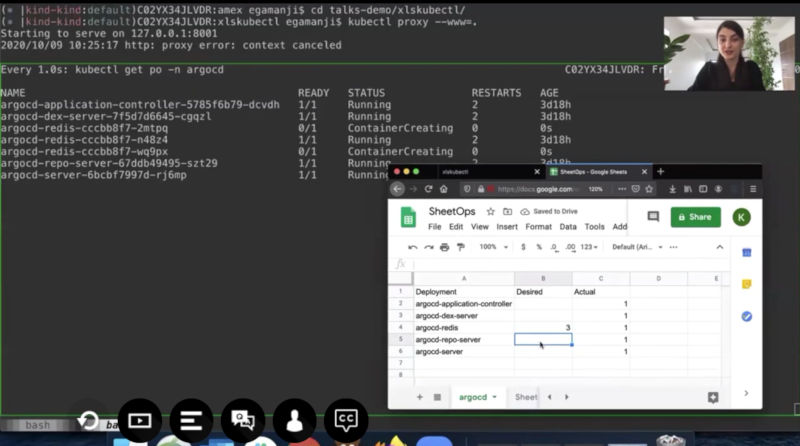Open Calendar in the side panel
The image size is (800, 446).
click(746, 253)
